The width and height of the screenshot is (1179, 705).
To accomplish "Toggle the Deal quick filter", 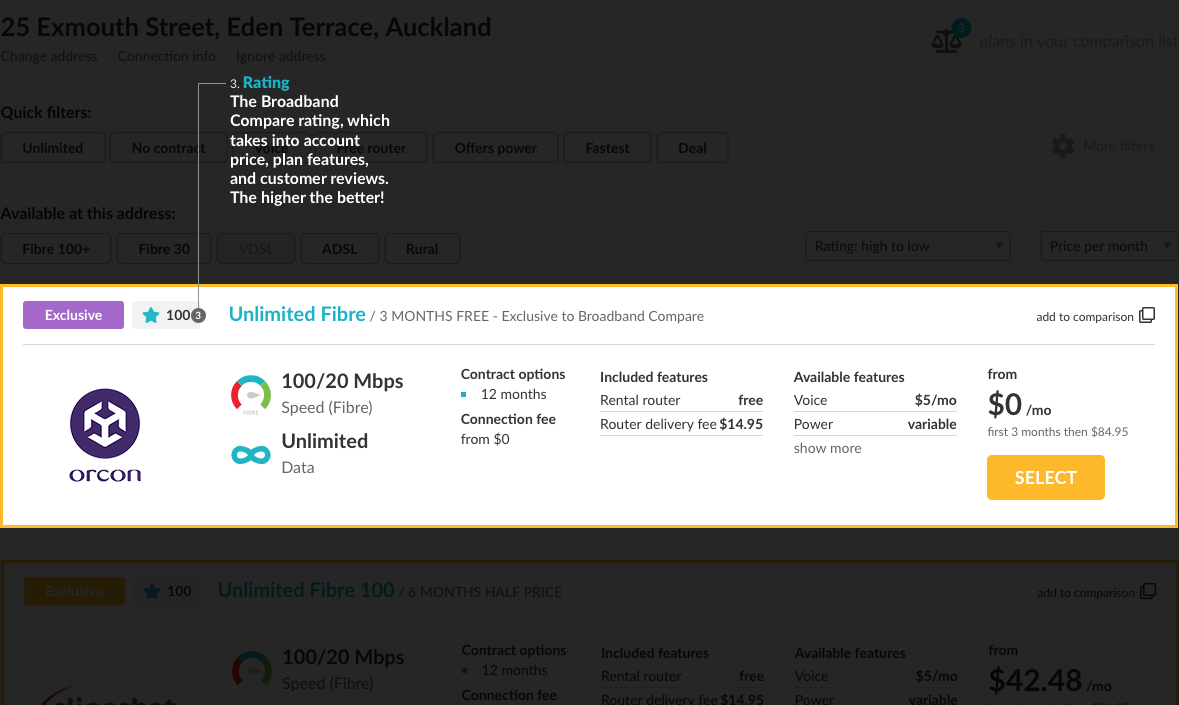I will 692,148.
